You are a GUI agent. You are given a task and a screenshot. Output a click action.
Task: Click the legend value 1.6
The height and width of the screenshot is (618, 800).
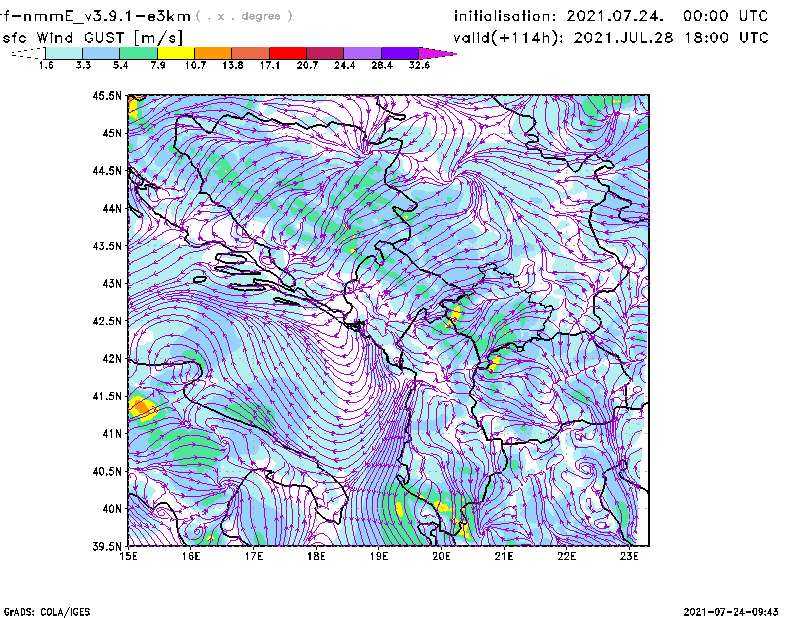point(46,65)
